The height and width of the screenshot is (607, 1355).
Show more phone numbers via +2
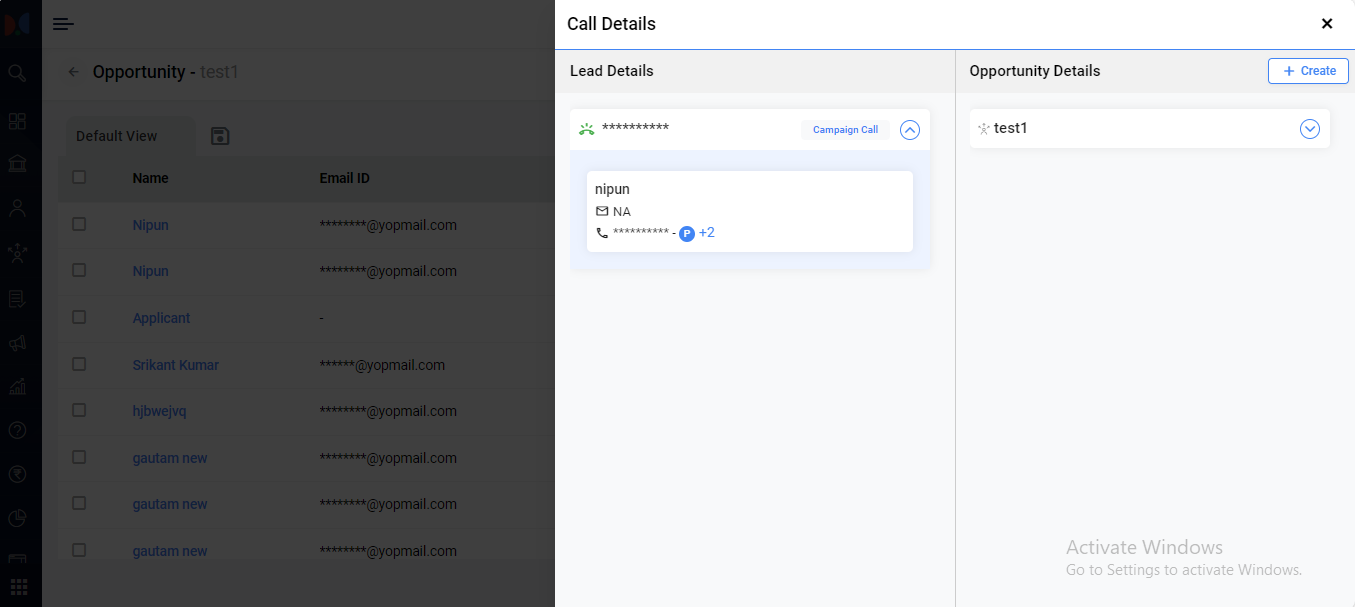point(707,233)
